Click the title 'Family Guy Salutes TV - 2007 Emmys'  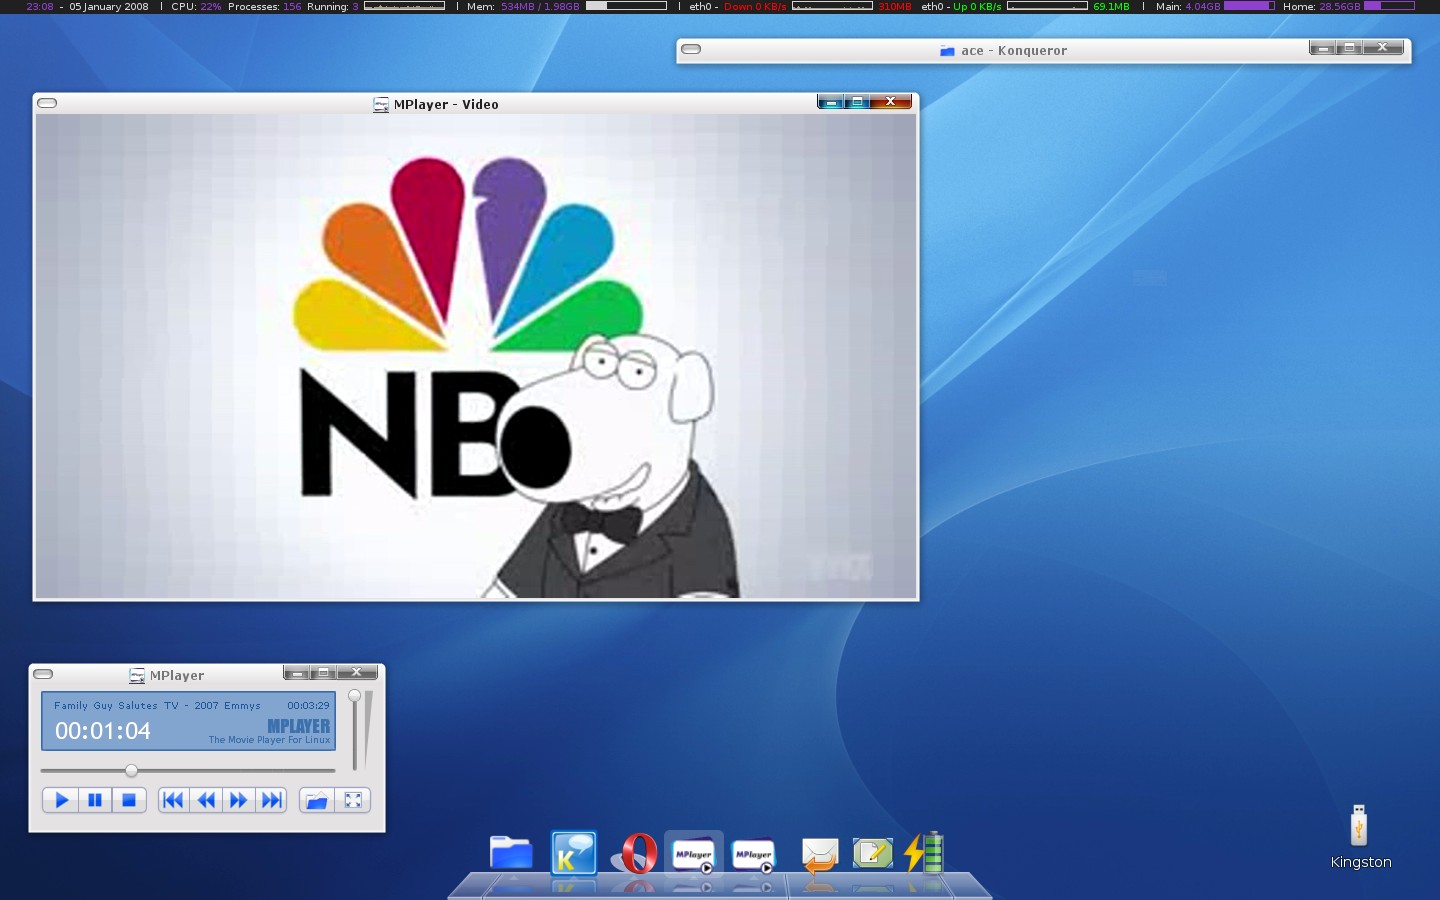[x=157, y=705]
